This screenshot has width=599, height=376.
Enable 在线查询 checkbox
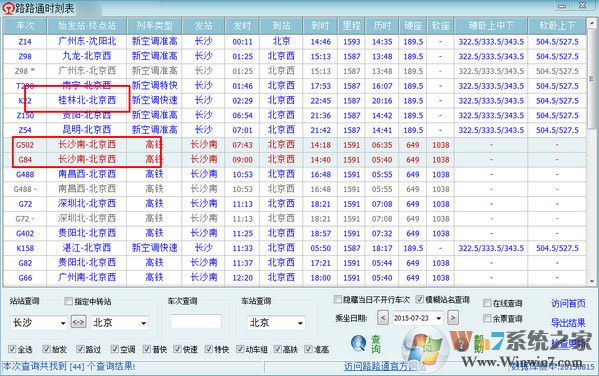(487, 303)
